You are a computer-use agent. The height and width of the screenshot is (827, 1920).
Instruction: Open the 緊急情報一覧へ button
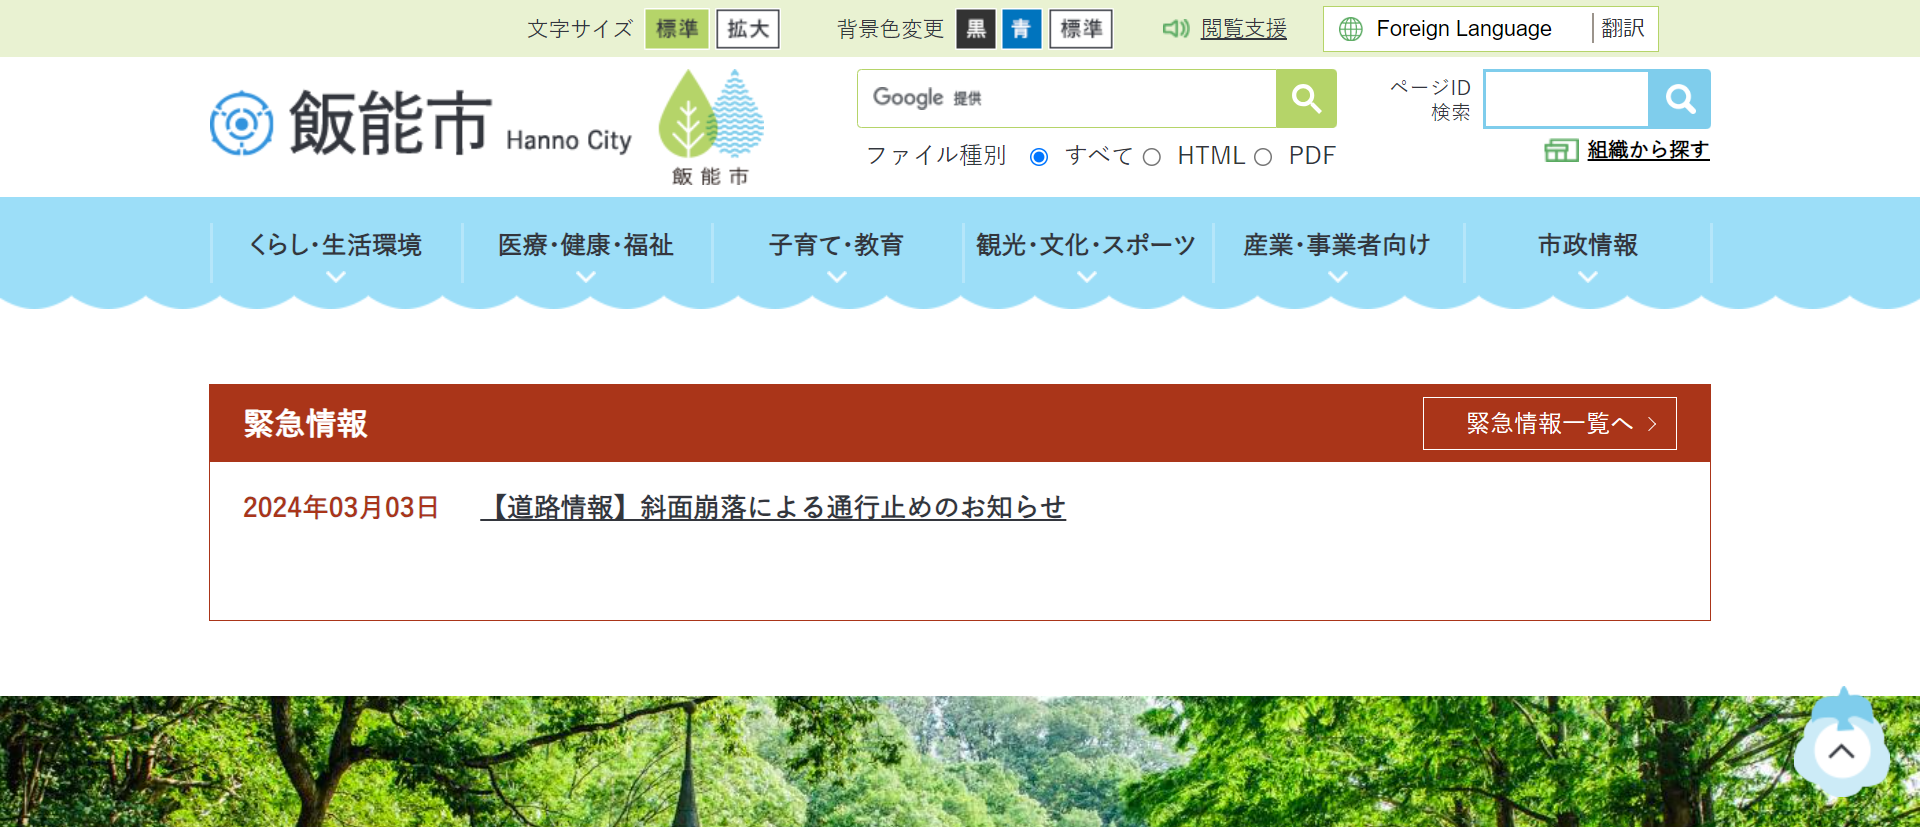pos(1550,424)
